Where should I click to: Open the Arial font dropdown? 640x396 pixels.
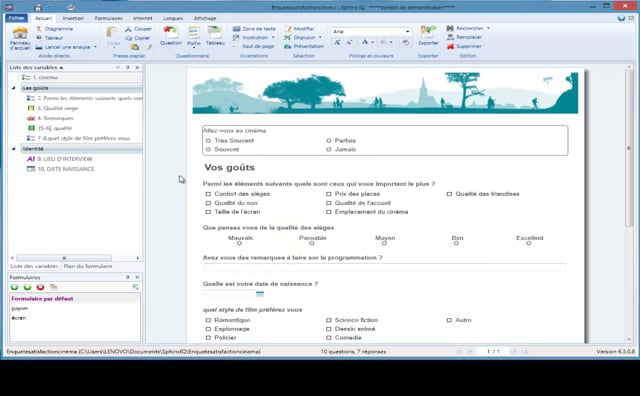pos(407,31)
